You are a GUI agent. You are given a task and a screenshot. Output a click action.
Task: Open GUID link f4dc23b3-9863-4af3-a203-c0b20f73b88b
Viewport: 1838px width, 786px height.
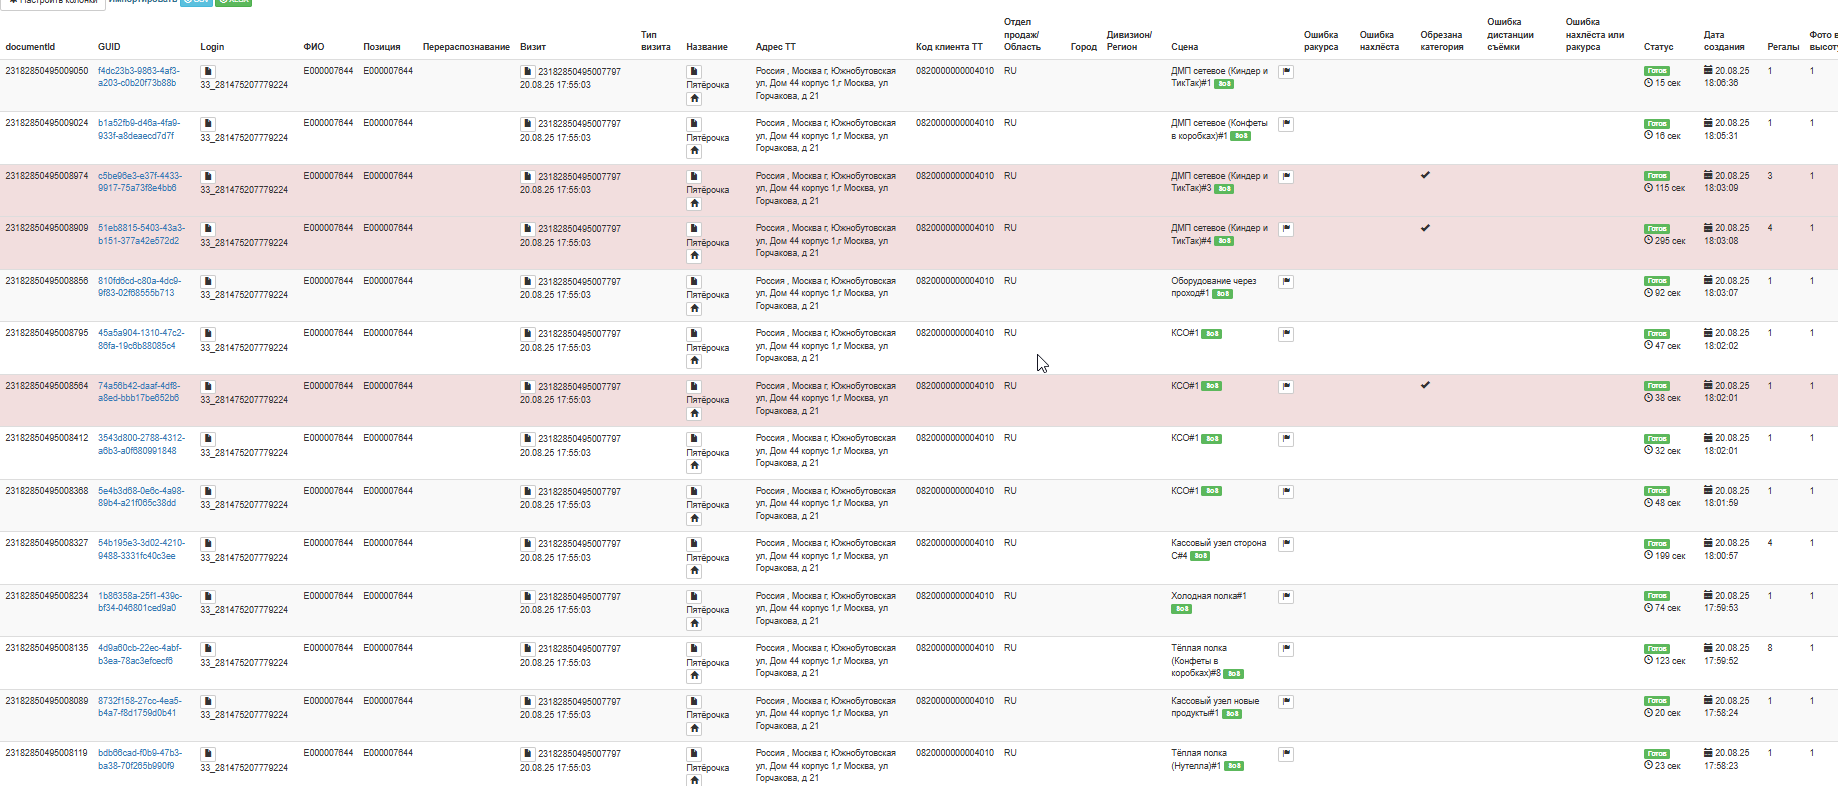click(139, 77)
